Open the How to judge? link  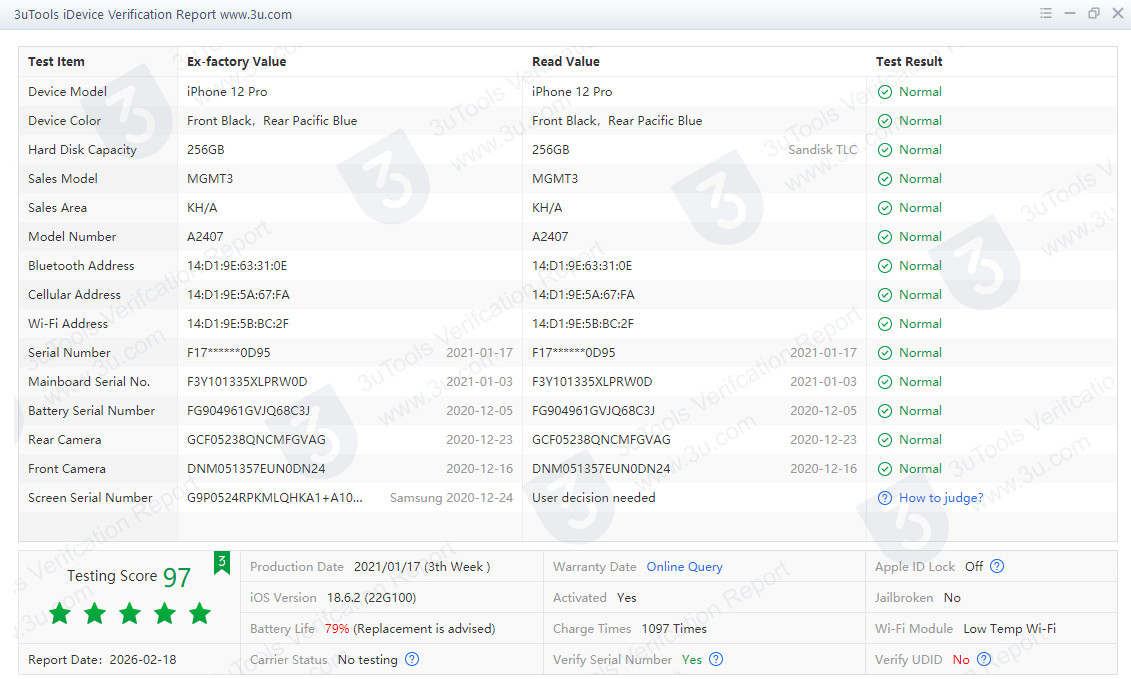tap(940, 498)
